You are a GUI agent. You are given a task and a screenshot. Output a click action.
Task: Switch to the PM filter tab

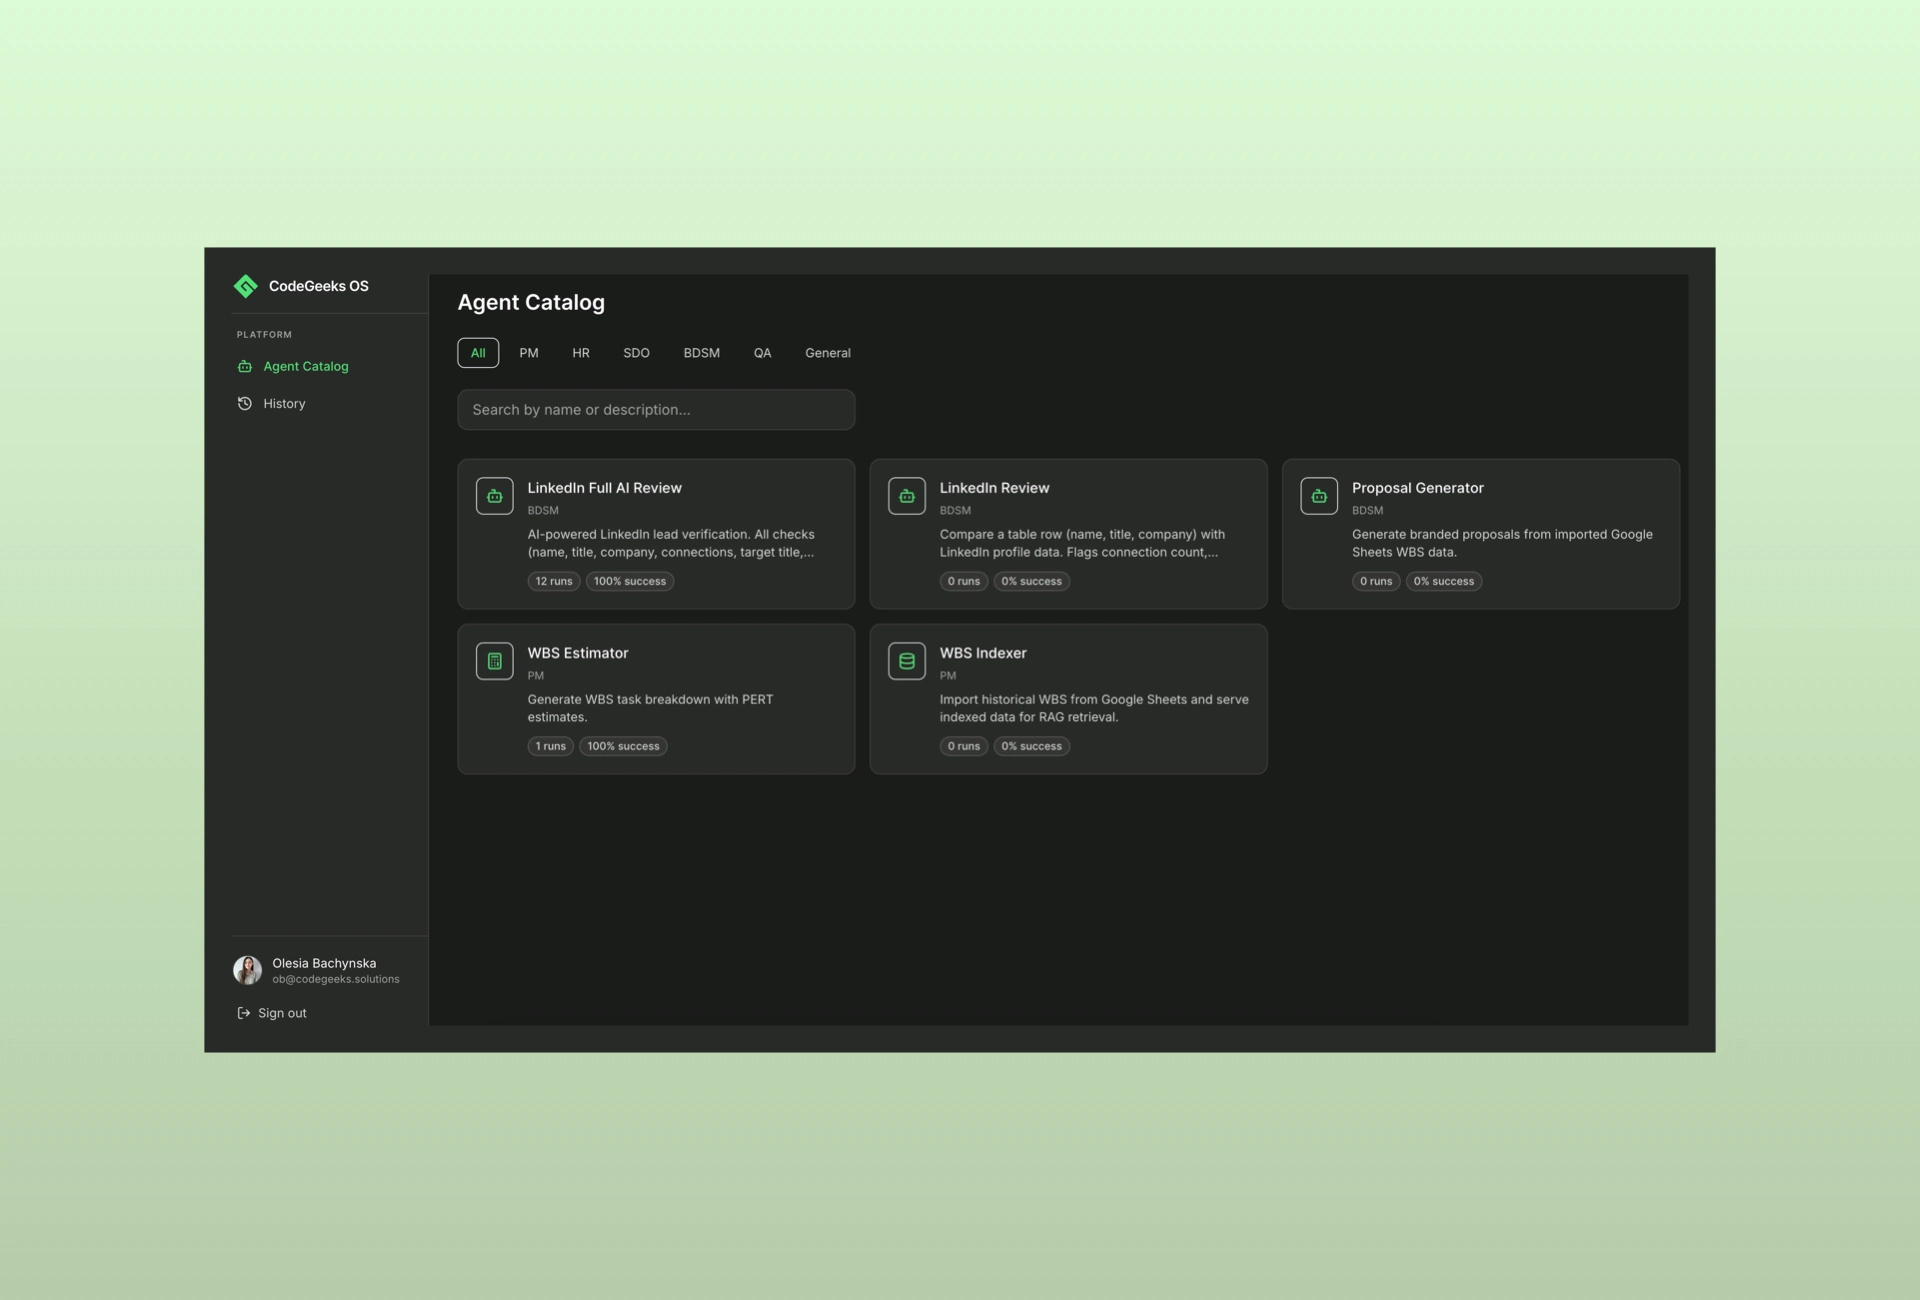(x=529, y=353)
